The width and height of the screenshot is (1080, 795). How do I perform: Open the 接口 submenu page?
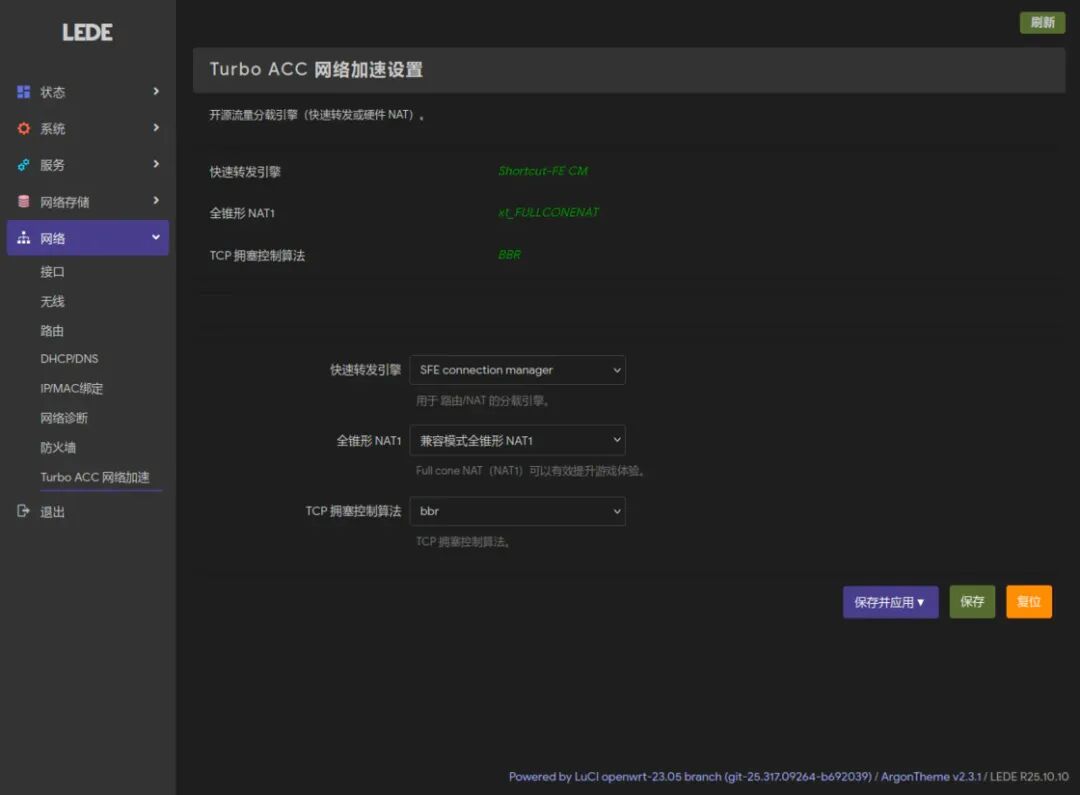pos(52,271)
